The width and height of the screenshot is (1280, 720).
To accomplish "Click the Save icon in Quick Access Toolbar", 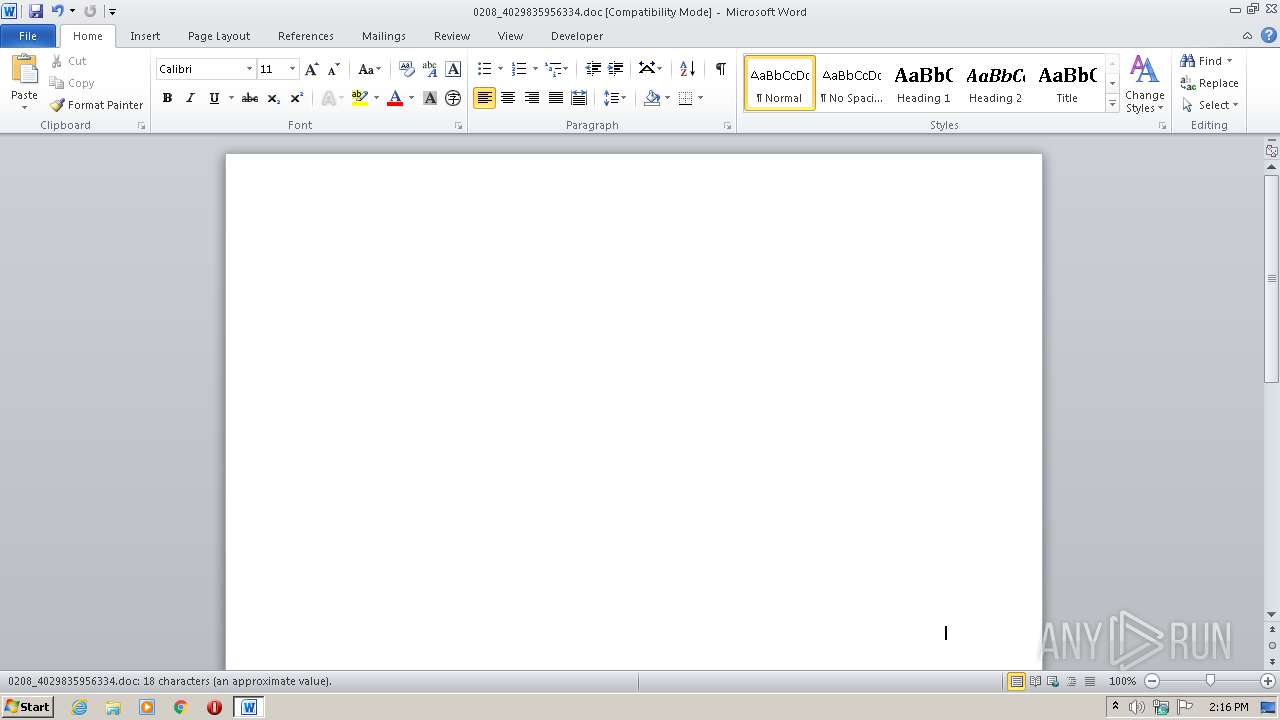I will [x=36, y=11].
